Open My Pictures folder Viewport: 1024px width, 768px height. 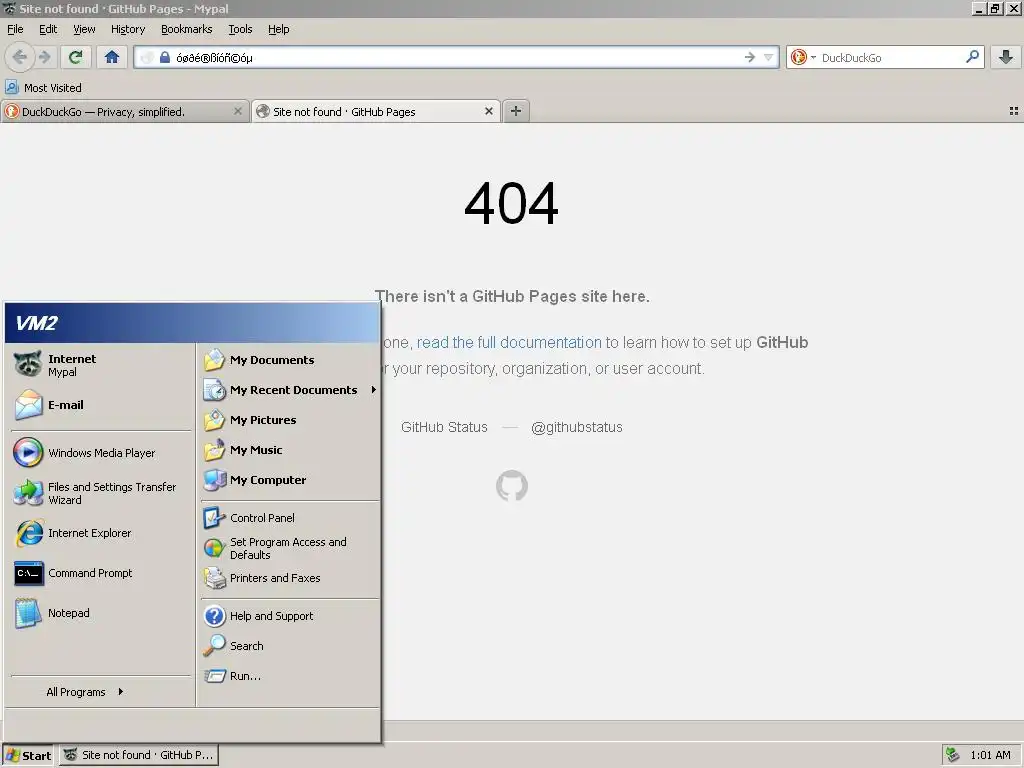(x=289, y=420)
